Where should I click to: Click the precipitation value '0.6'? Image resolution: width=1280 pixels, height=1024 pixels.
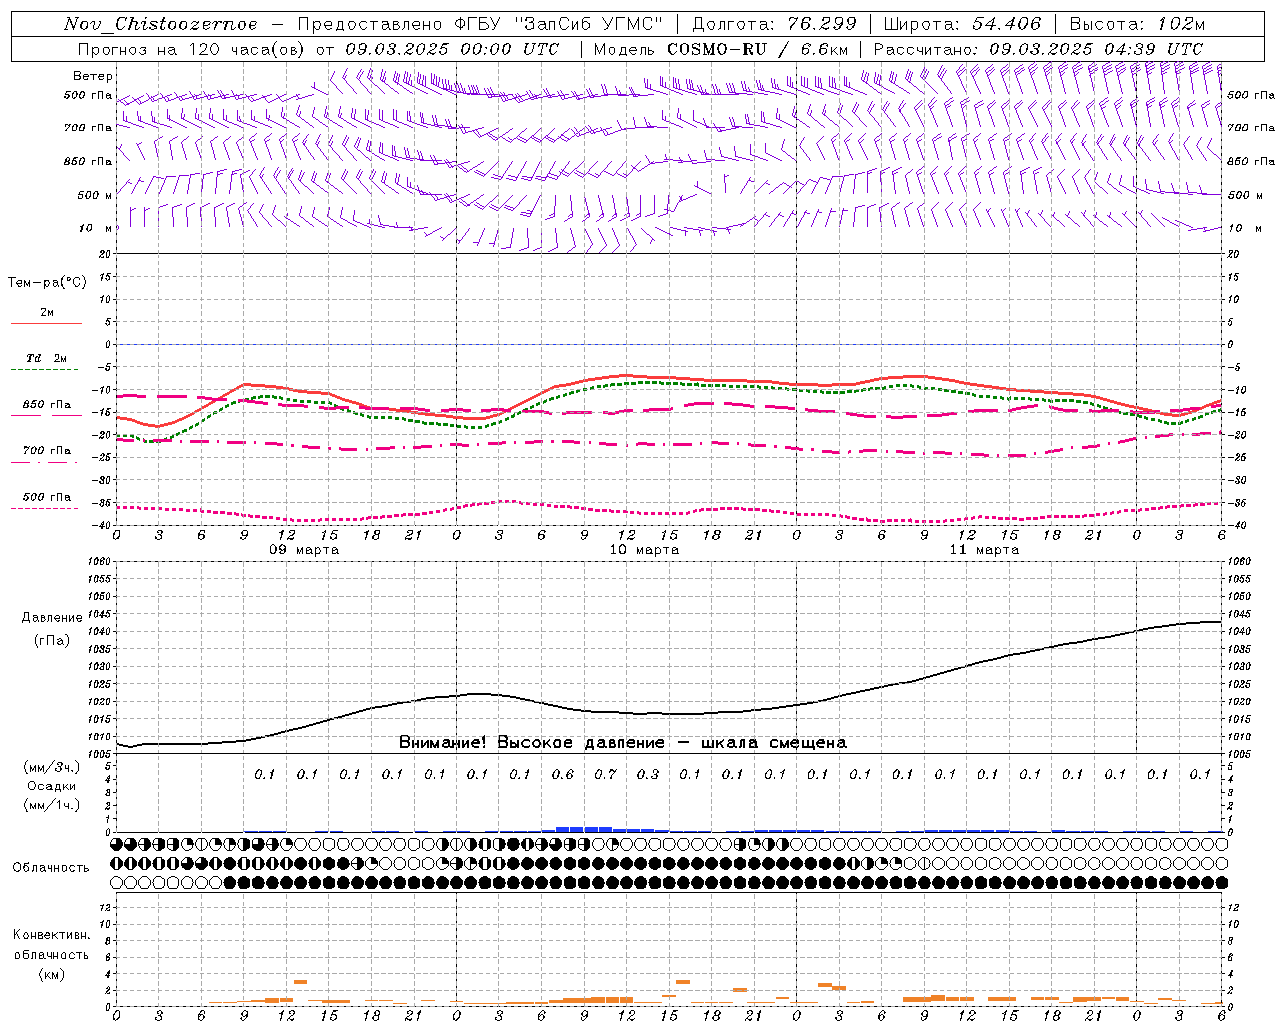(x=563, y=774)
